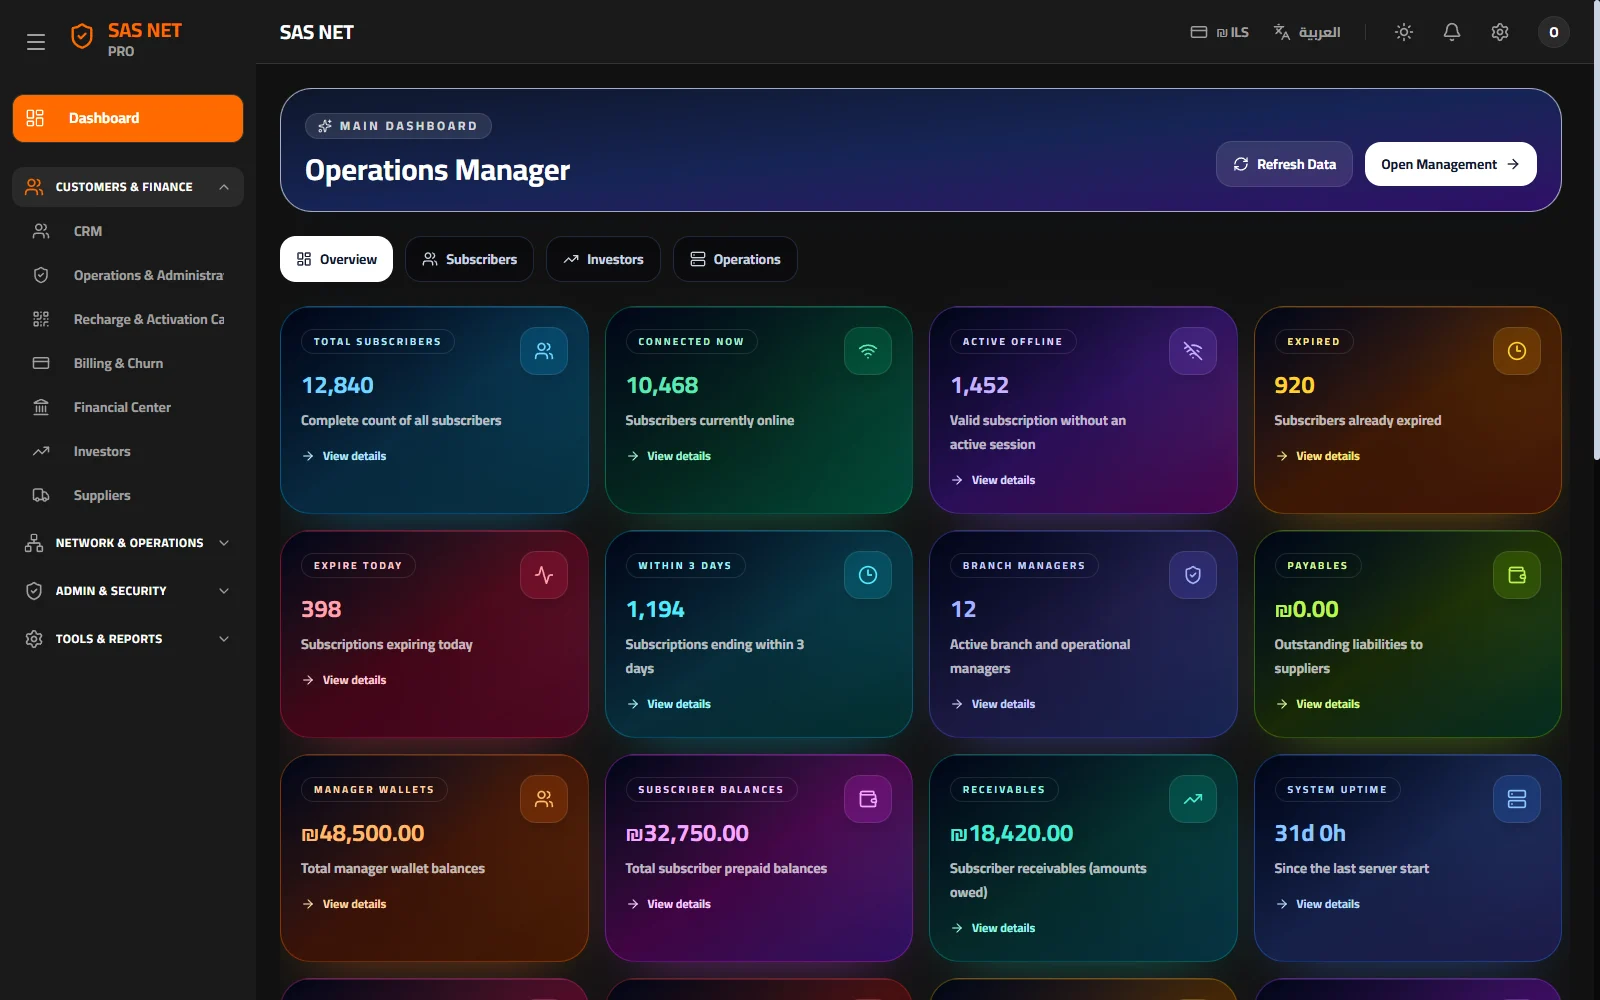Click the ₪48,500.00 wallet balance
Viewport: 1600px width, 1000px height.
[x=363, y=833]
